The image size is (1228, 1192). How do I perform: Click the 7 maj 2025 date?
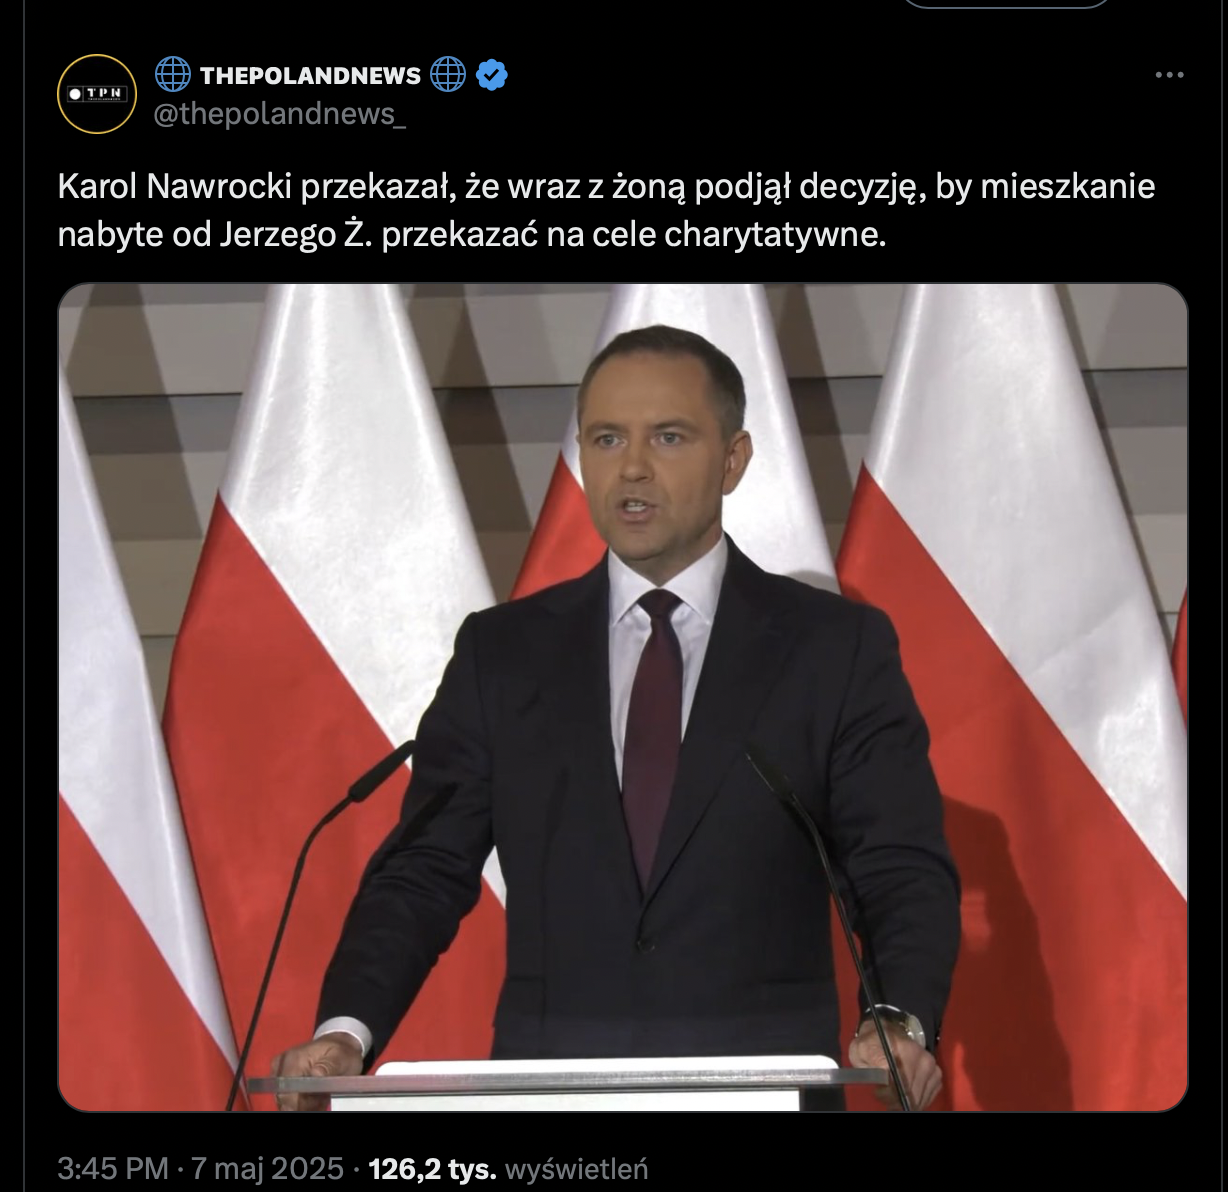coord(268,1168)
